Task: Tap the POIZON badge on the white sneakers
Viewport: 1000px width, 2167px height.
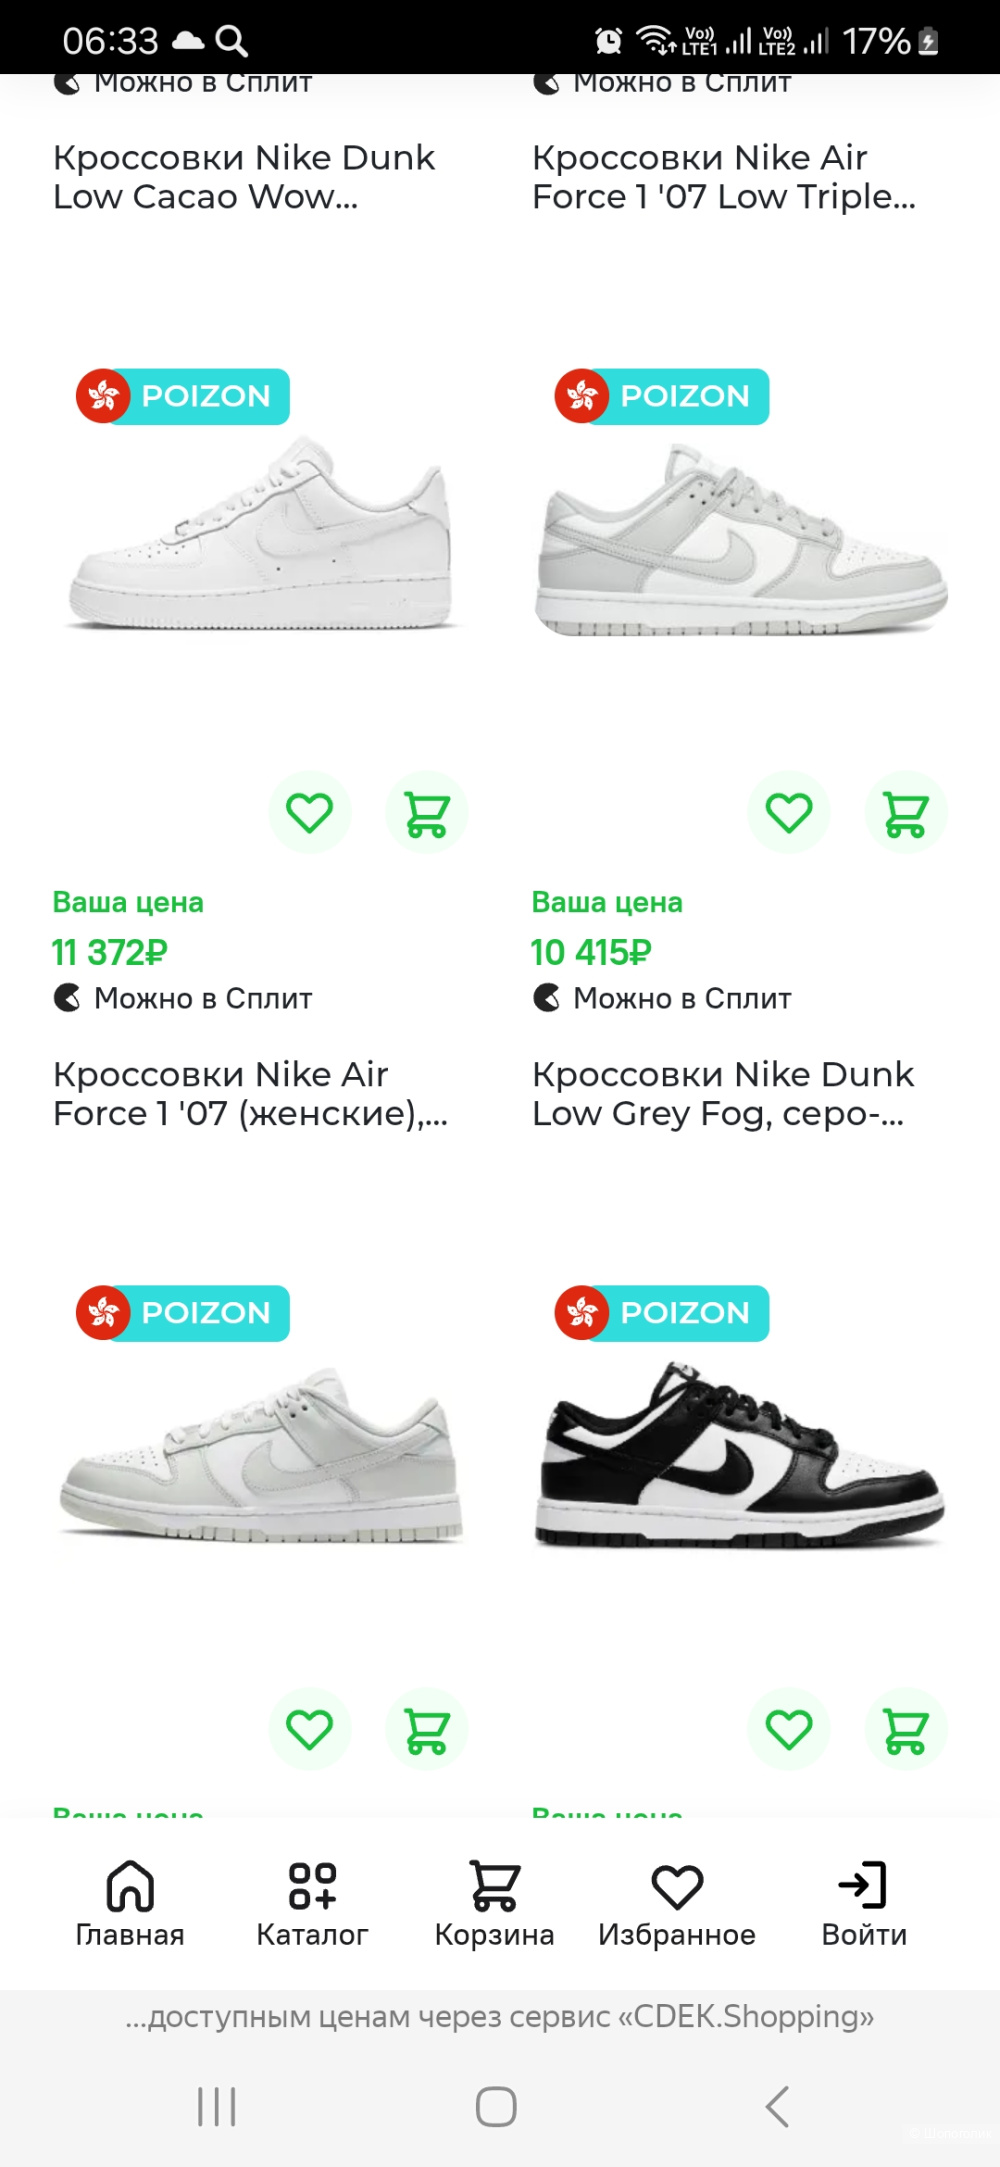Action: 182,396
